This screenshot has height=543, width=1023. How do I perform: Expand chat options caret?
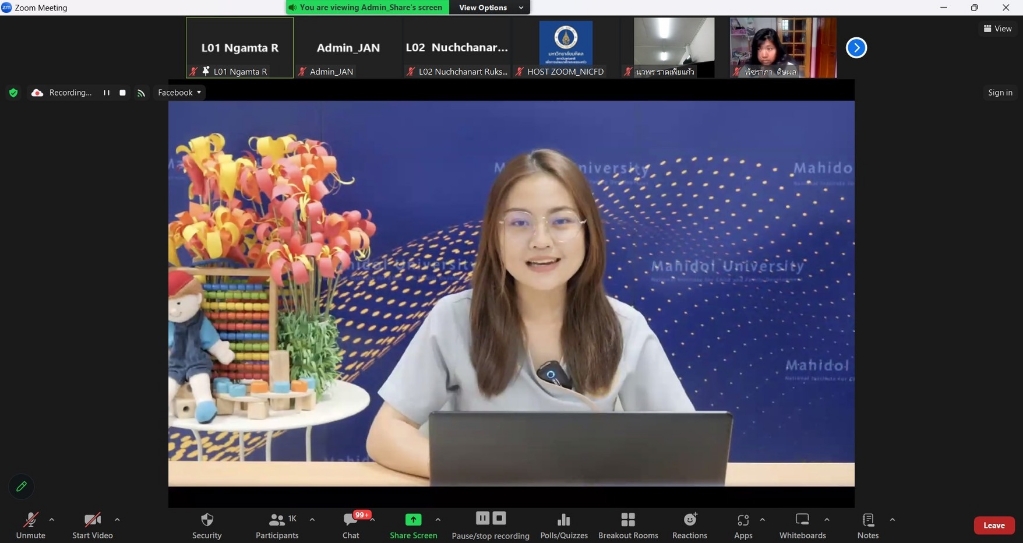tap(373, 520)
